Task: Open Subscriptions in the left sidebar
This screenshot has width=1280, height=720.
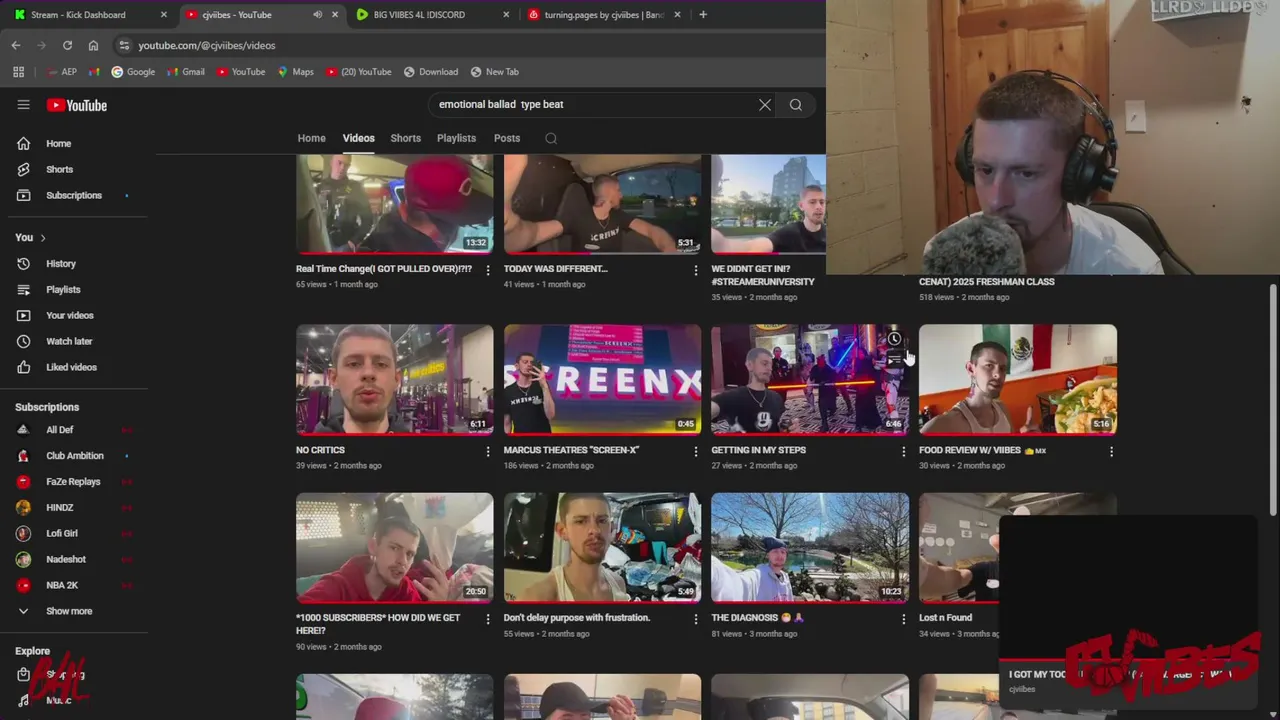Action: (74, 195)
